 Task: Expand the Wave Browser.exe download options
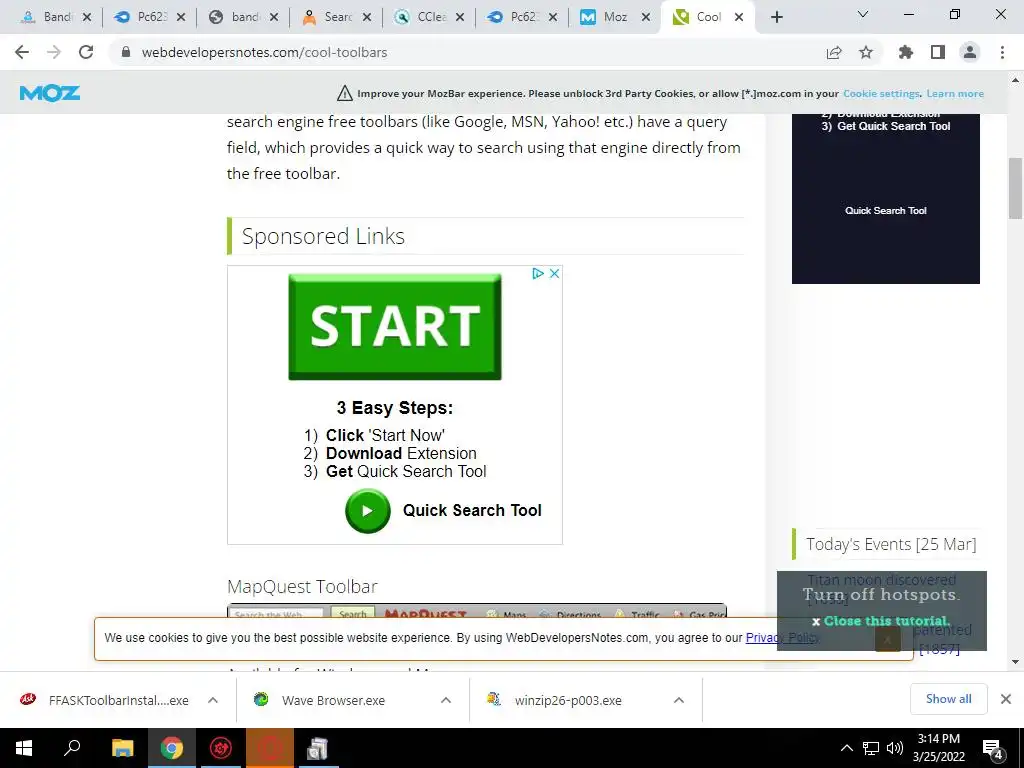446,700
